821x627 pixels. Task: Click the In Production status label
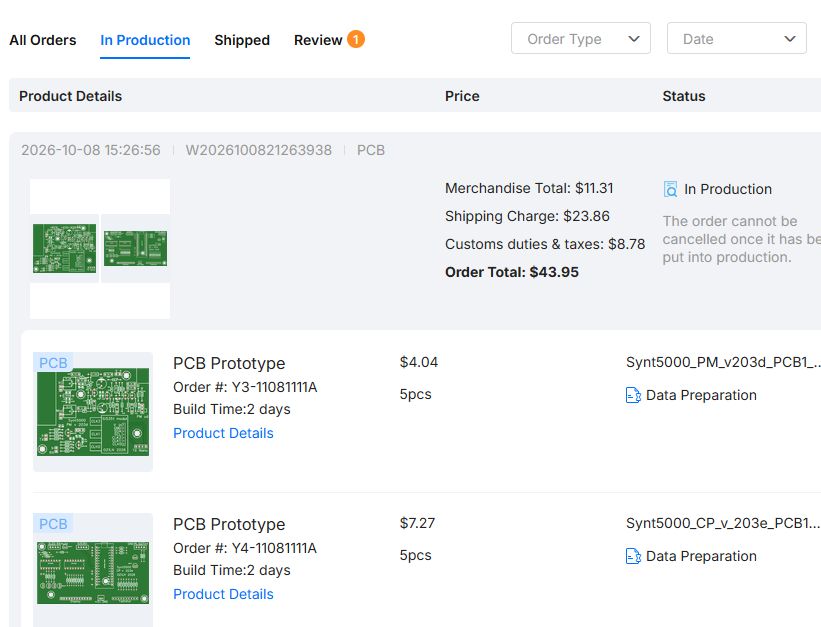[728, 189]
